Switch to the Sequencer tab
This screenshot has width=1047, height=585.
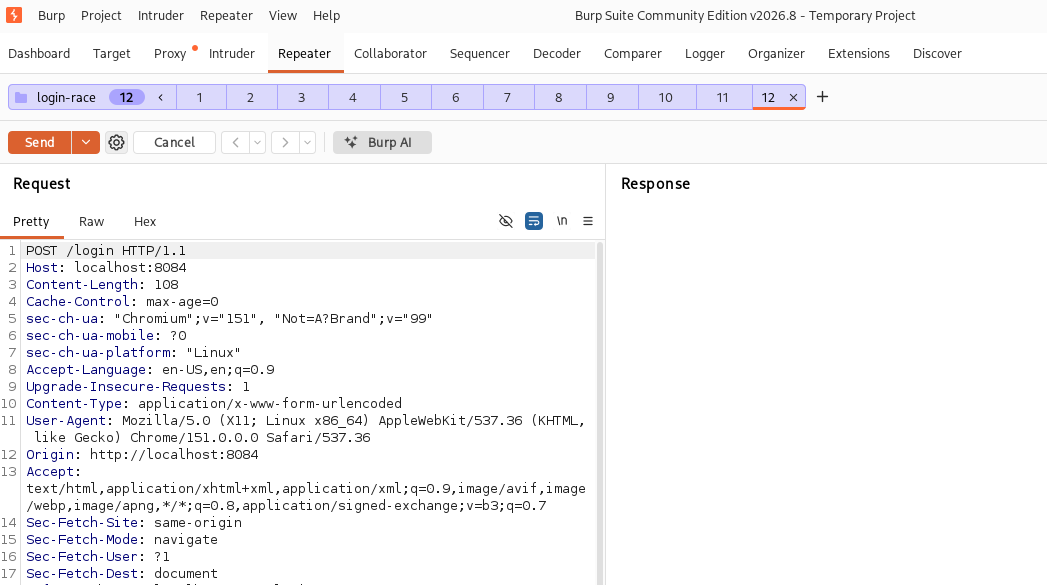479,53
